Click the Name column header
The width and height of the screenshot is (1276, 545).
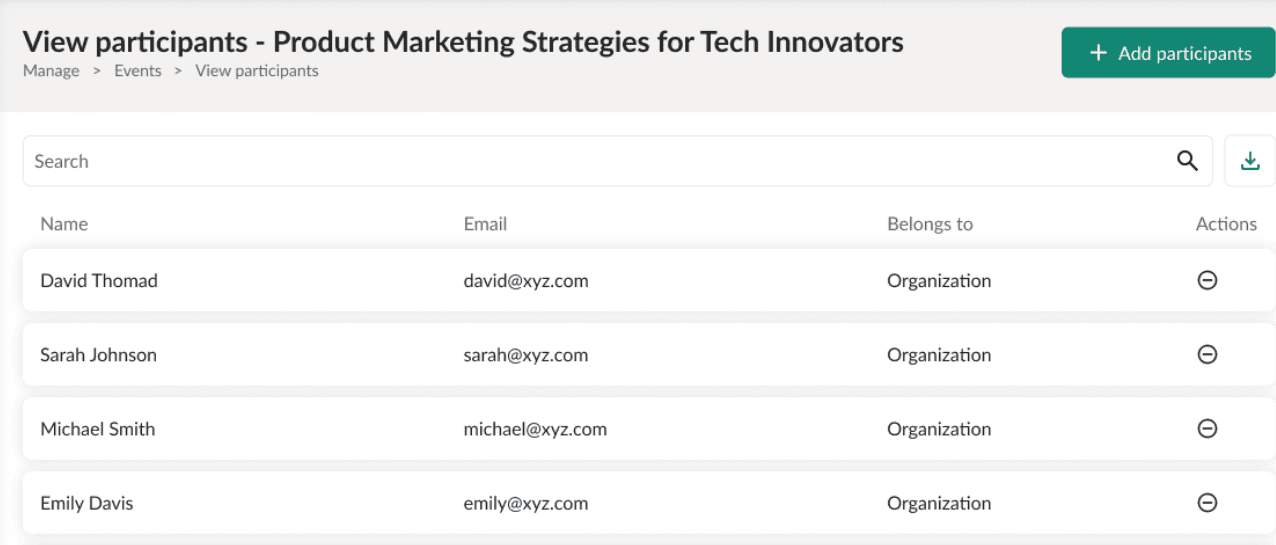(x=64, y=224)
